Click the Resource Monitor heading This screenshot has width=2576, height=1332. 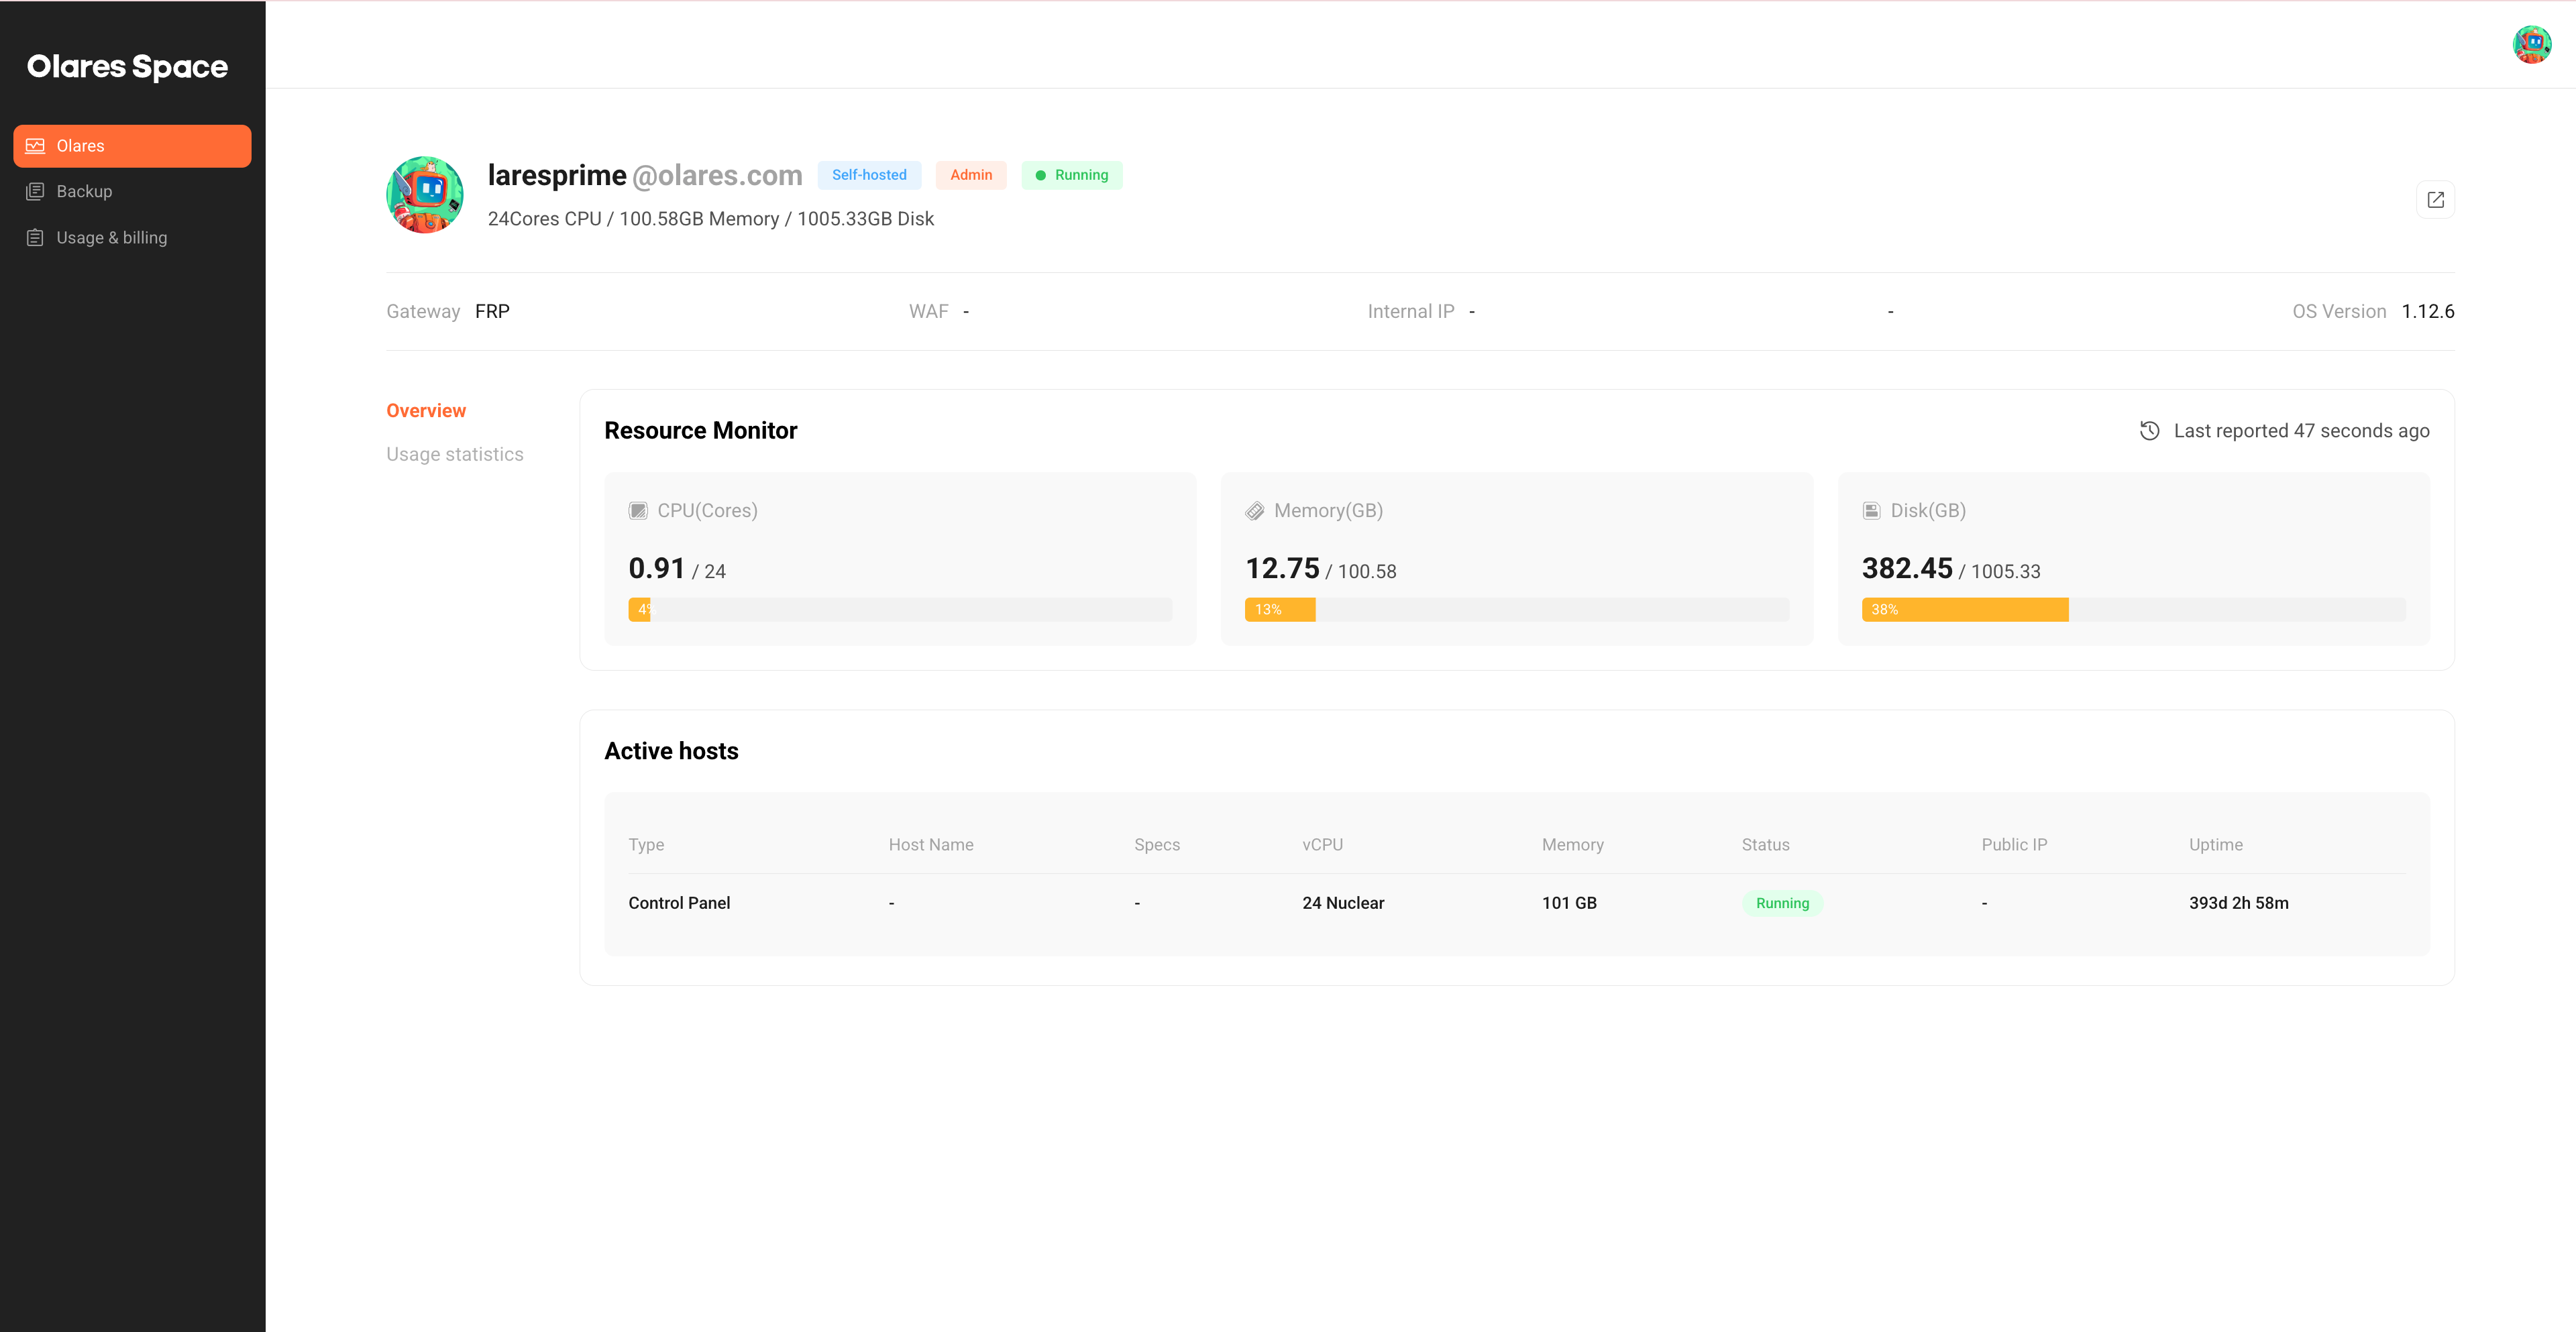pyautogui.click(x=701, y=431)
